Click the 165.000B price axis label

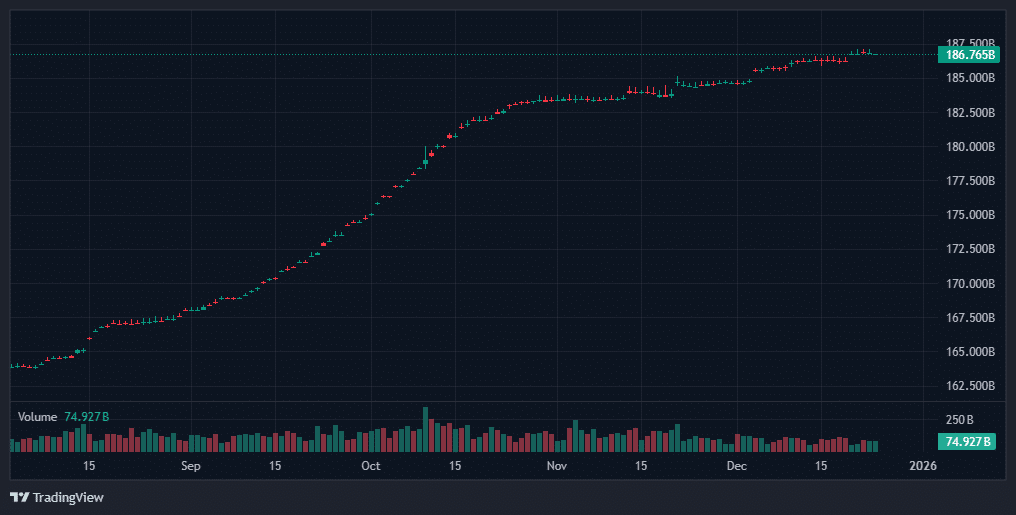tap(969, 352)
